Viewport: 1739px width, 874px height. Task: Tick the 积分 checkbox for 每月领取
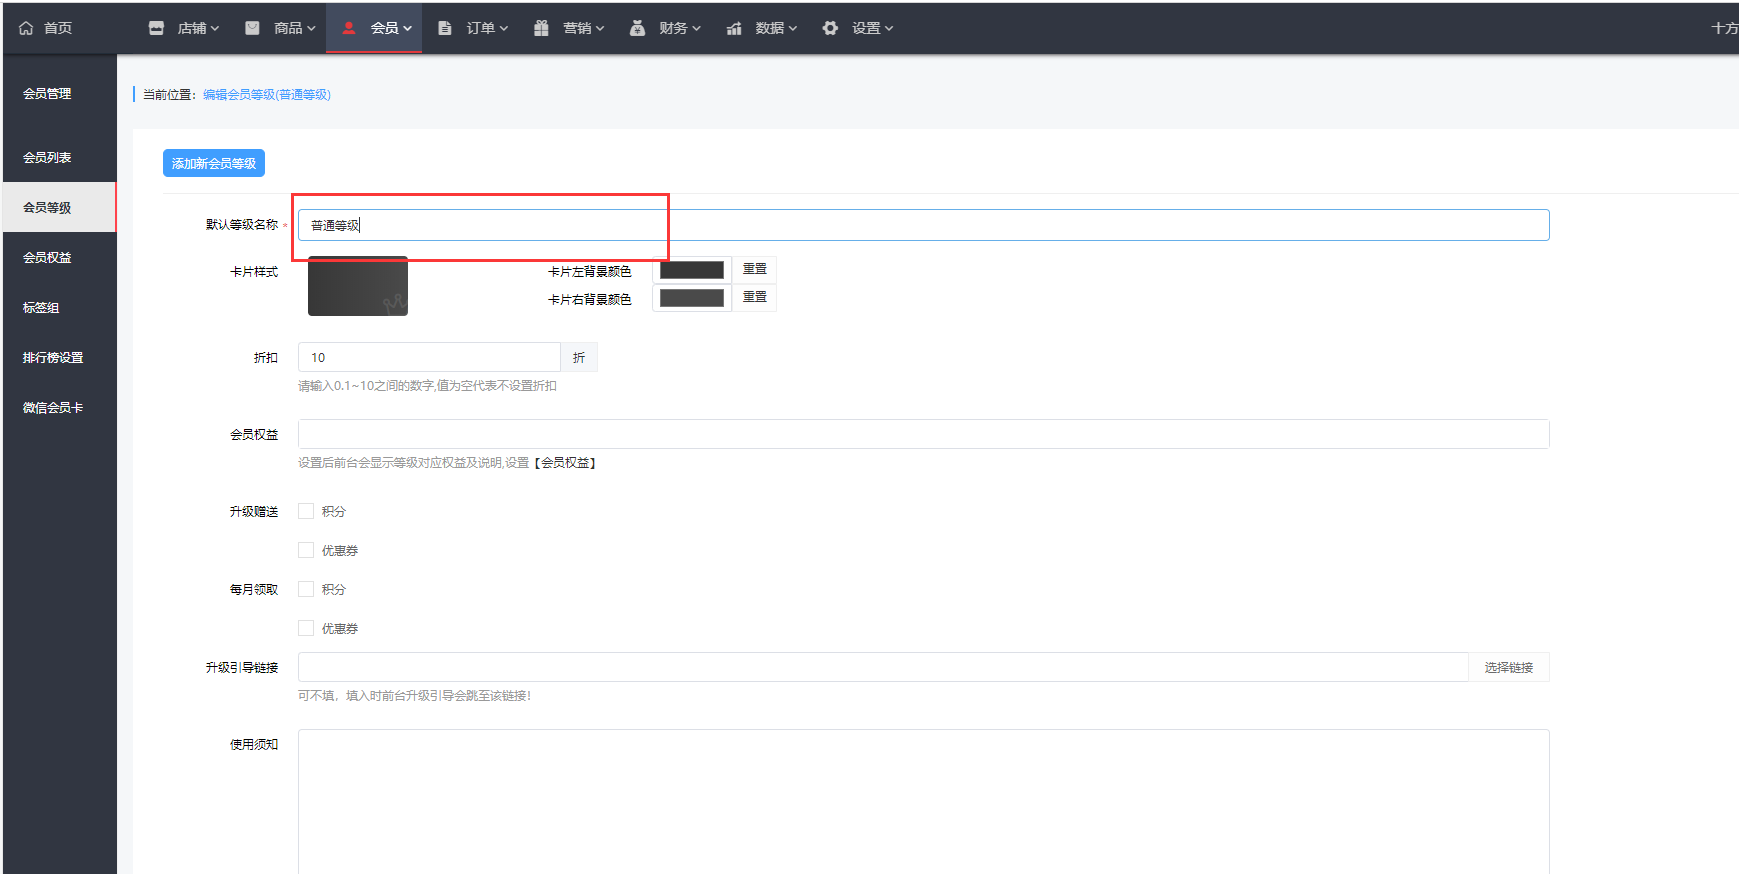click(306, 589)
